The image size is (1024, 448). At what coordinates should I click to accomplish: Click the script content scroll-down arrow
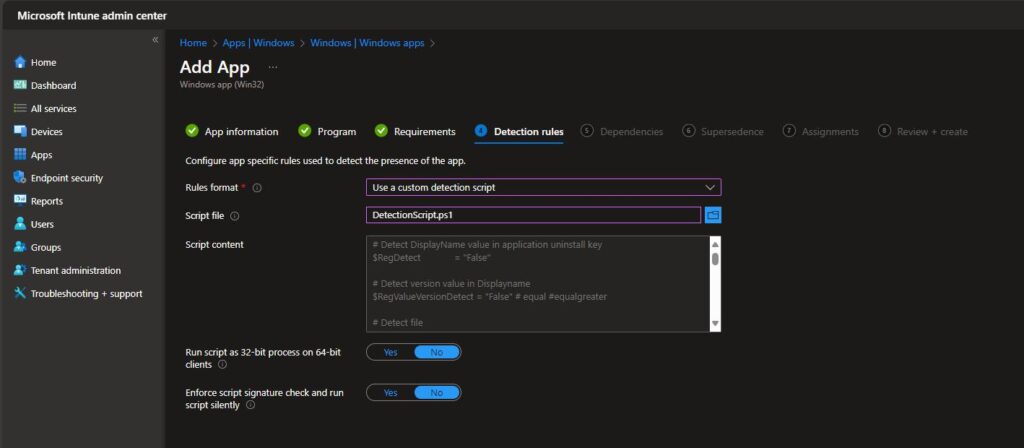click(x=715, y=323)
